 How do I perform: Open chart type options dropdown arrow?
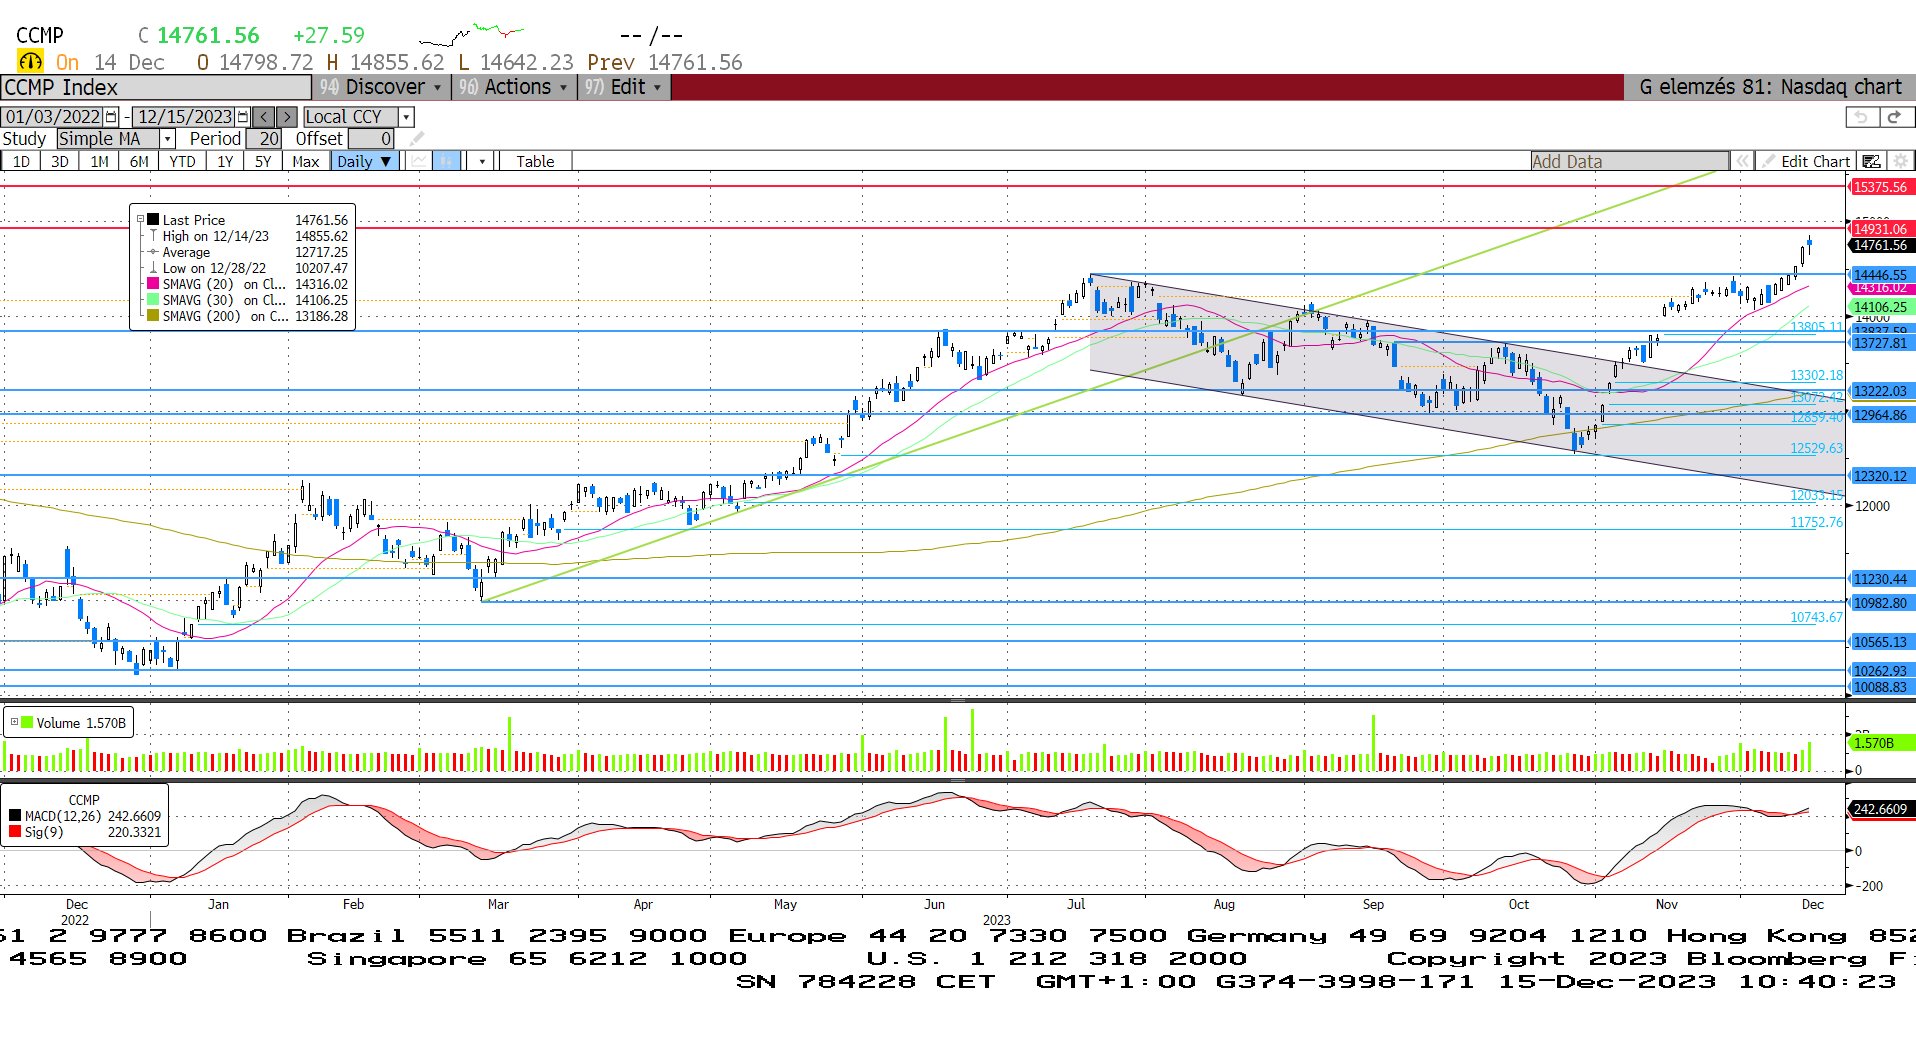coord(482,161)
